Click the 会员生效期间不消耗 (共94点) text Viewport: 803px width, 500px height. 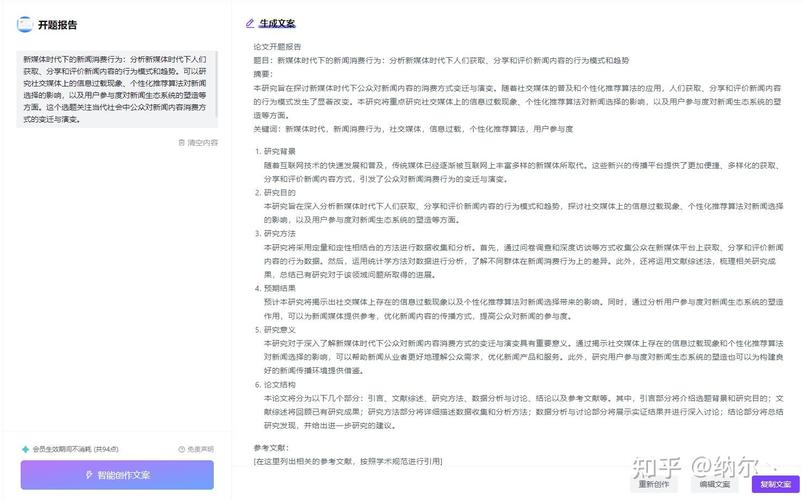pos(75,449)
